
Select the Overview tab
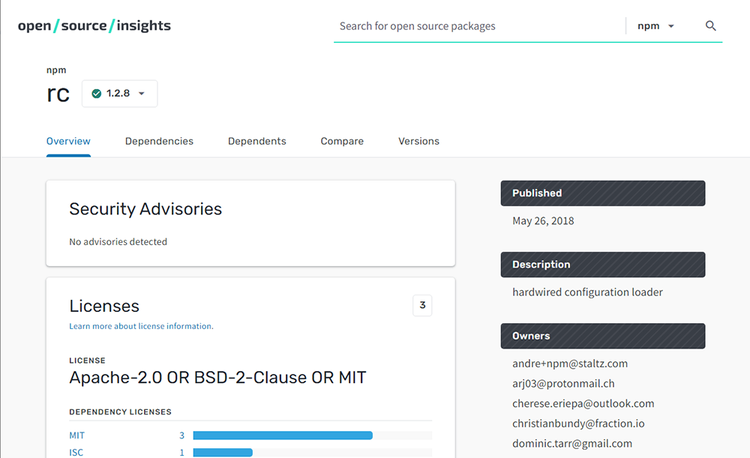coord(68,141)
